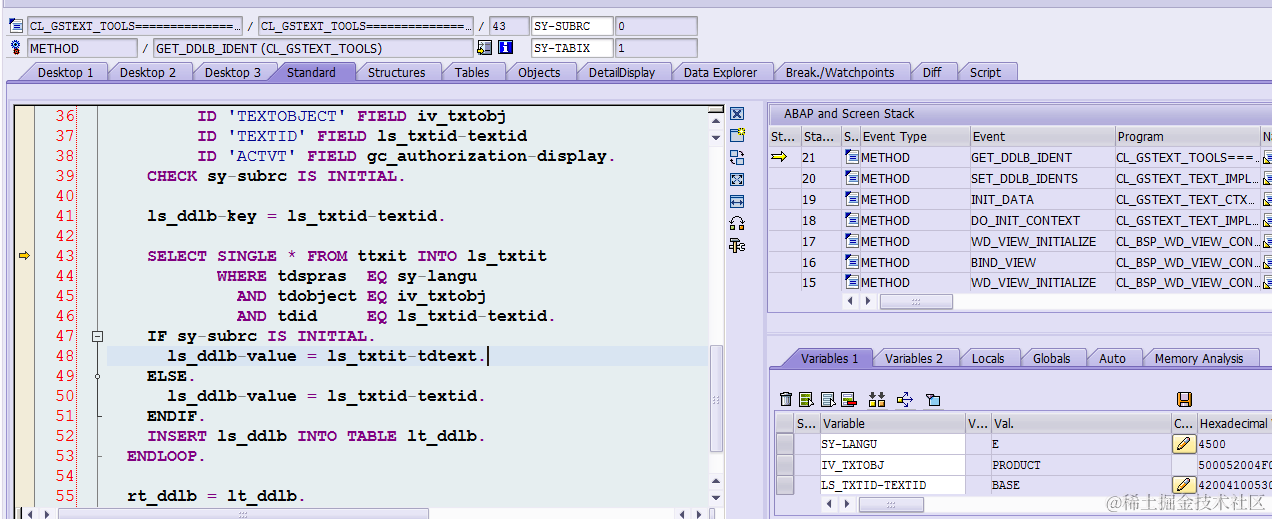Select the SY-LANGU row selector button

tap(785, 443)
